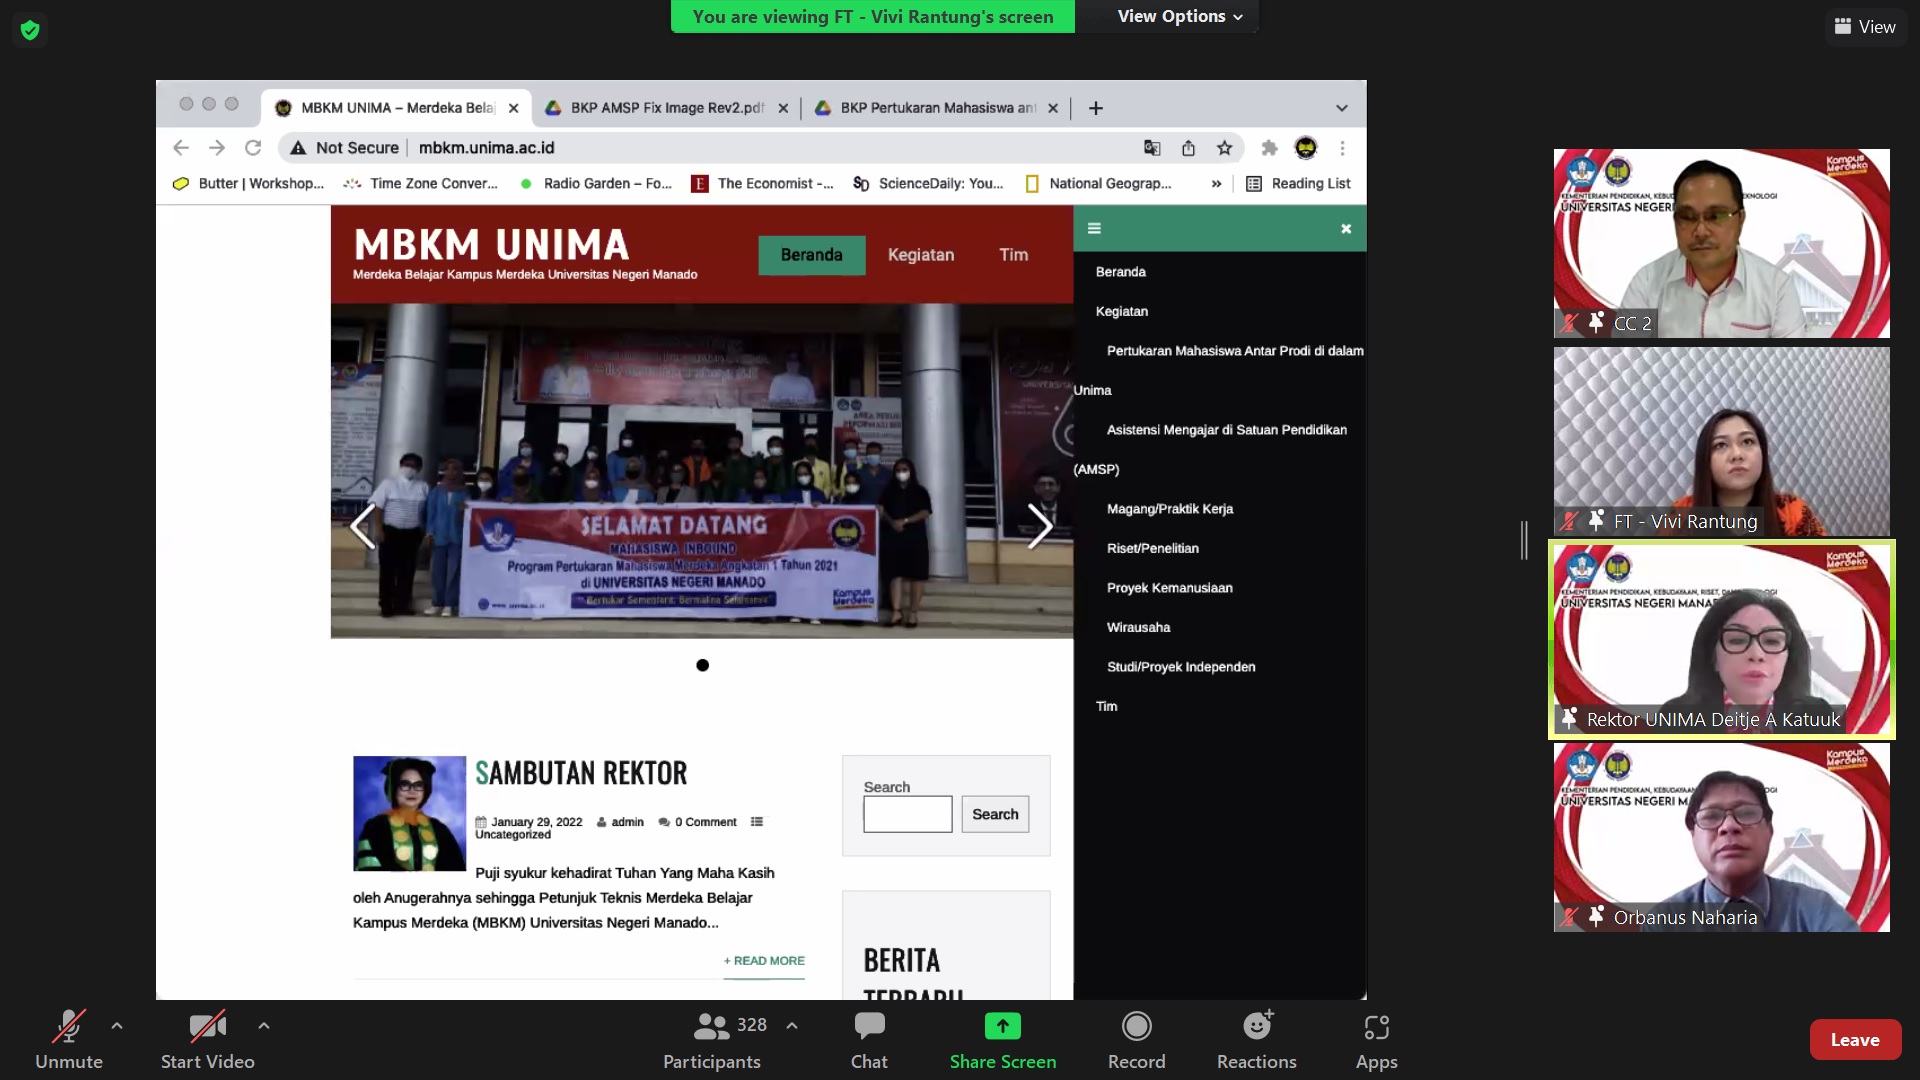Open the Reading List
Screen dimensions: 1920x1080
pos(1298,184)
